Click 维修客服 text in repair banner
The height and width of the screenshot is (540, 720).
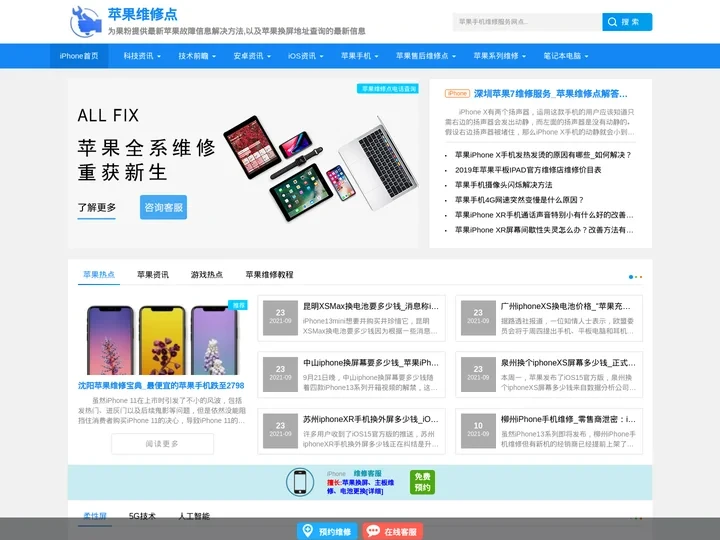coord(367,473)
